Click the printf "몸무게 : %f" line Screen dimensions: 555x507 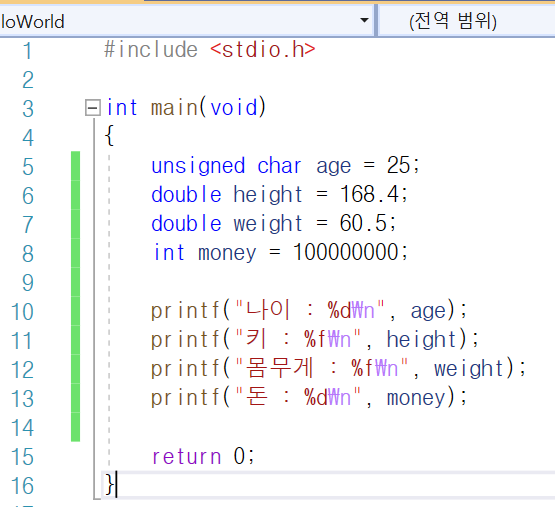(338, 368)
